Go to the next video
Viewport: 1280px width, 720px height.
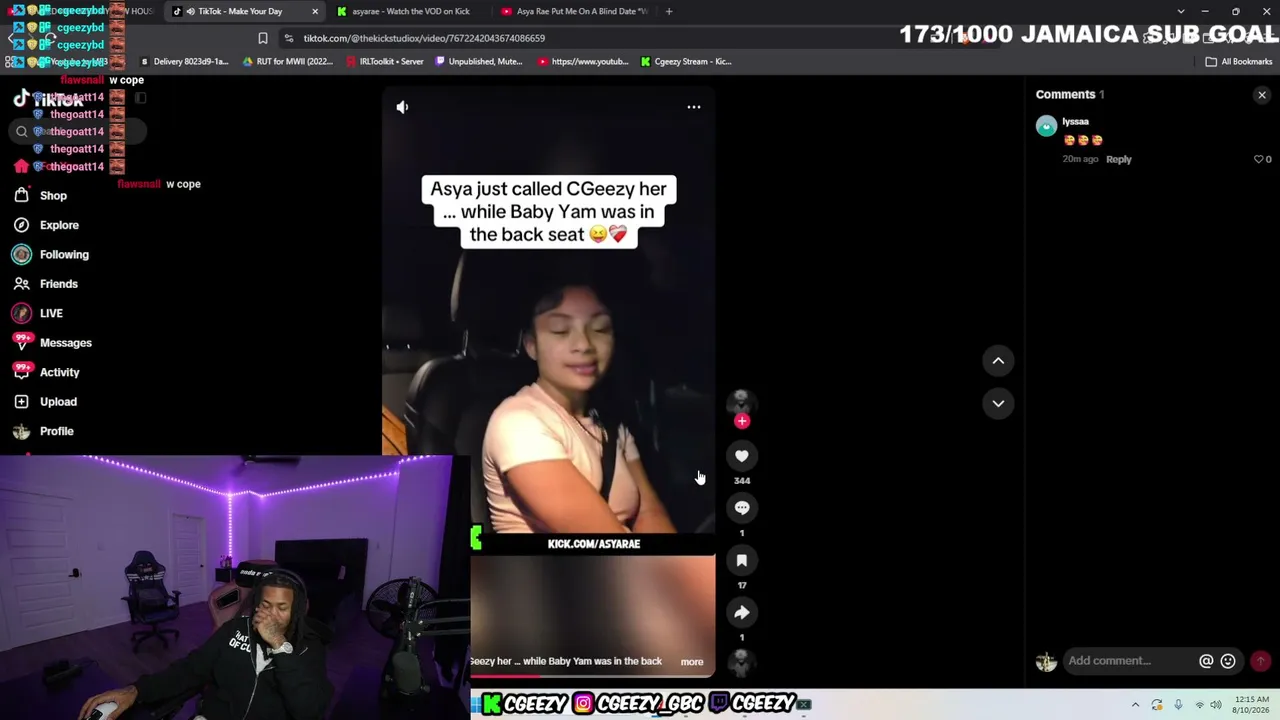pos(998,403)
